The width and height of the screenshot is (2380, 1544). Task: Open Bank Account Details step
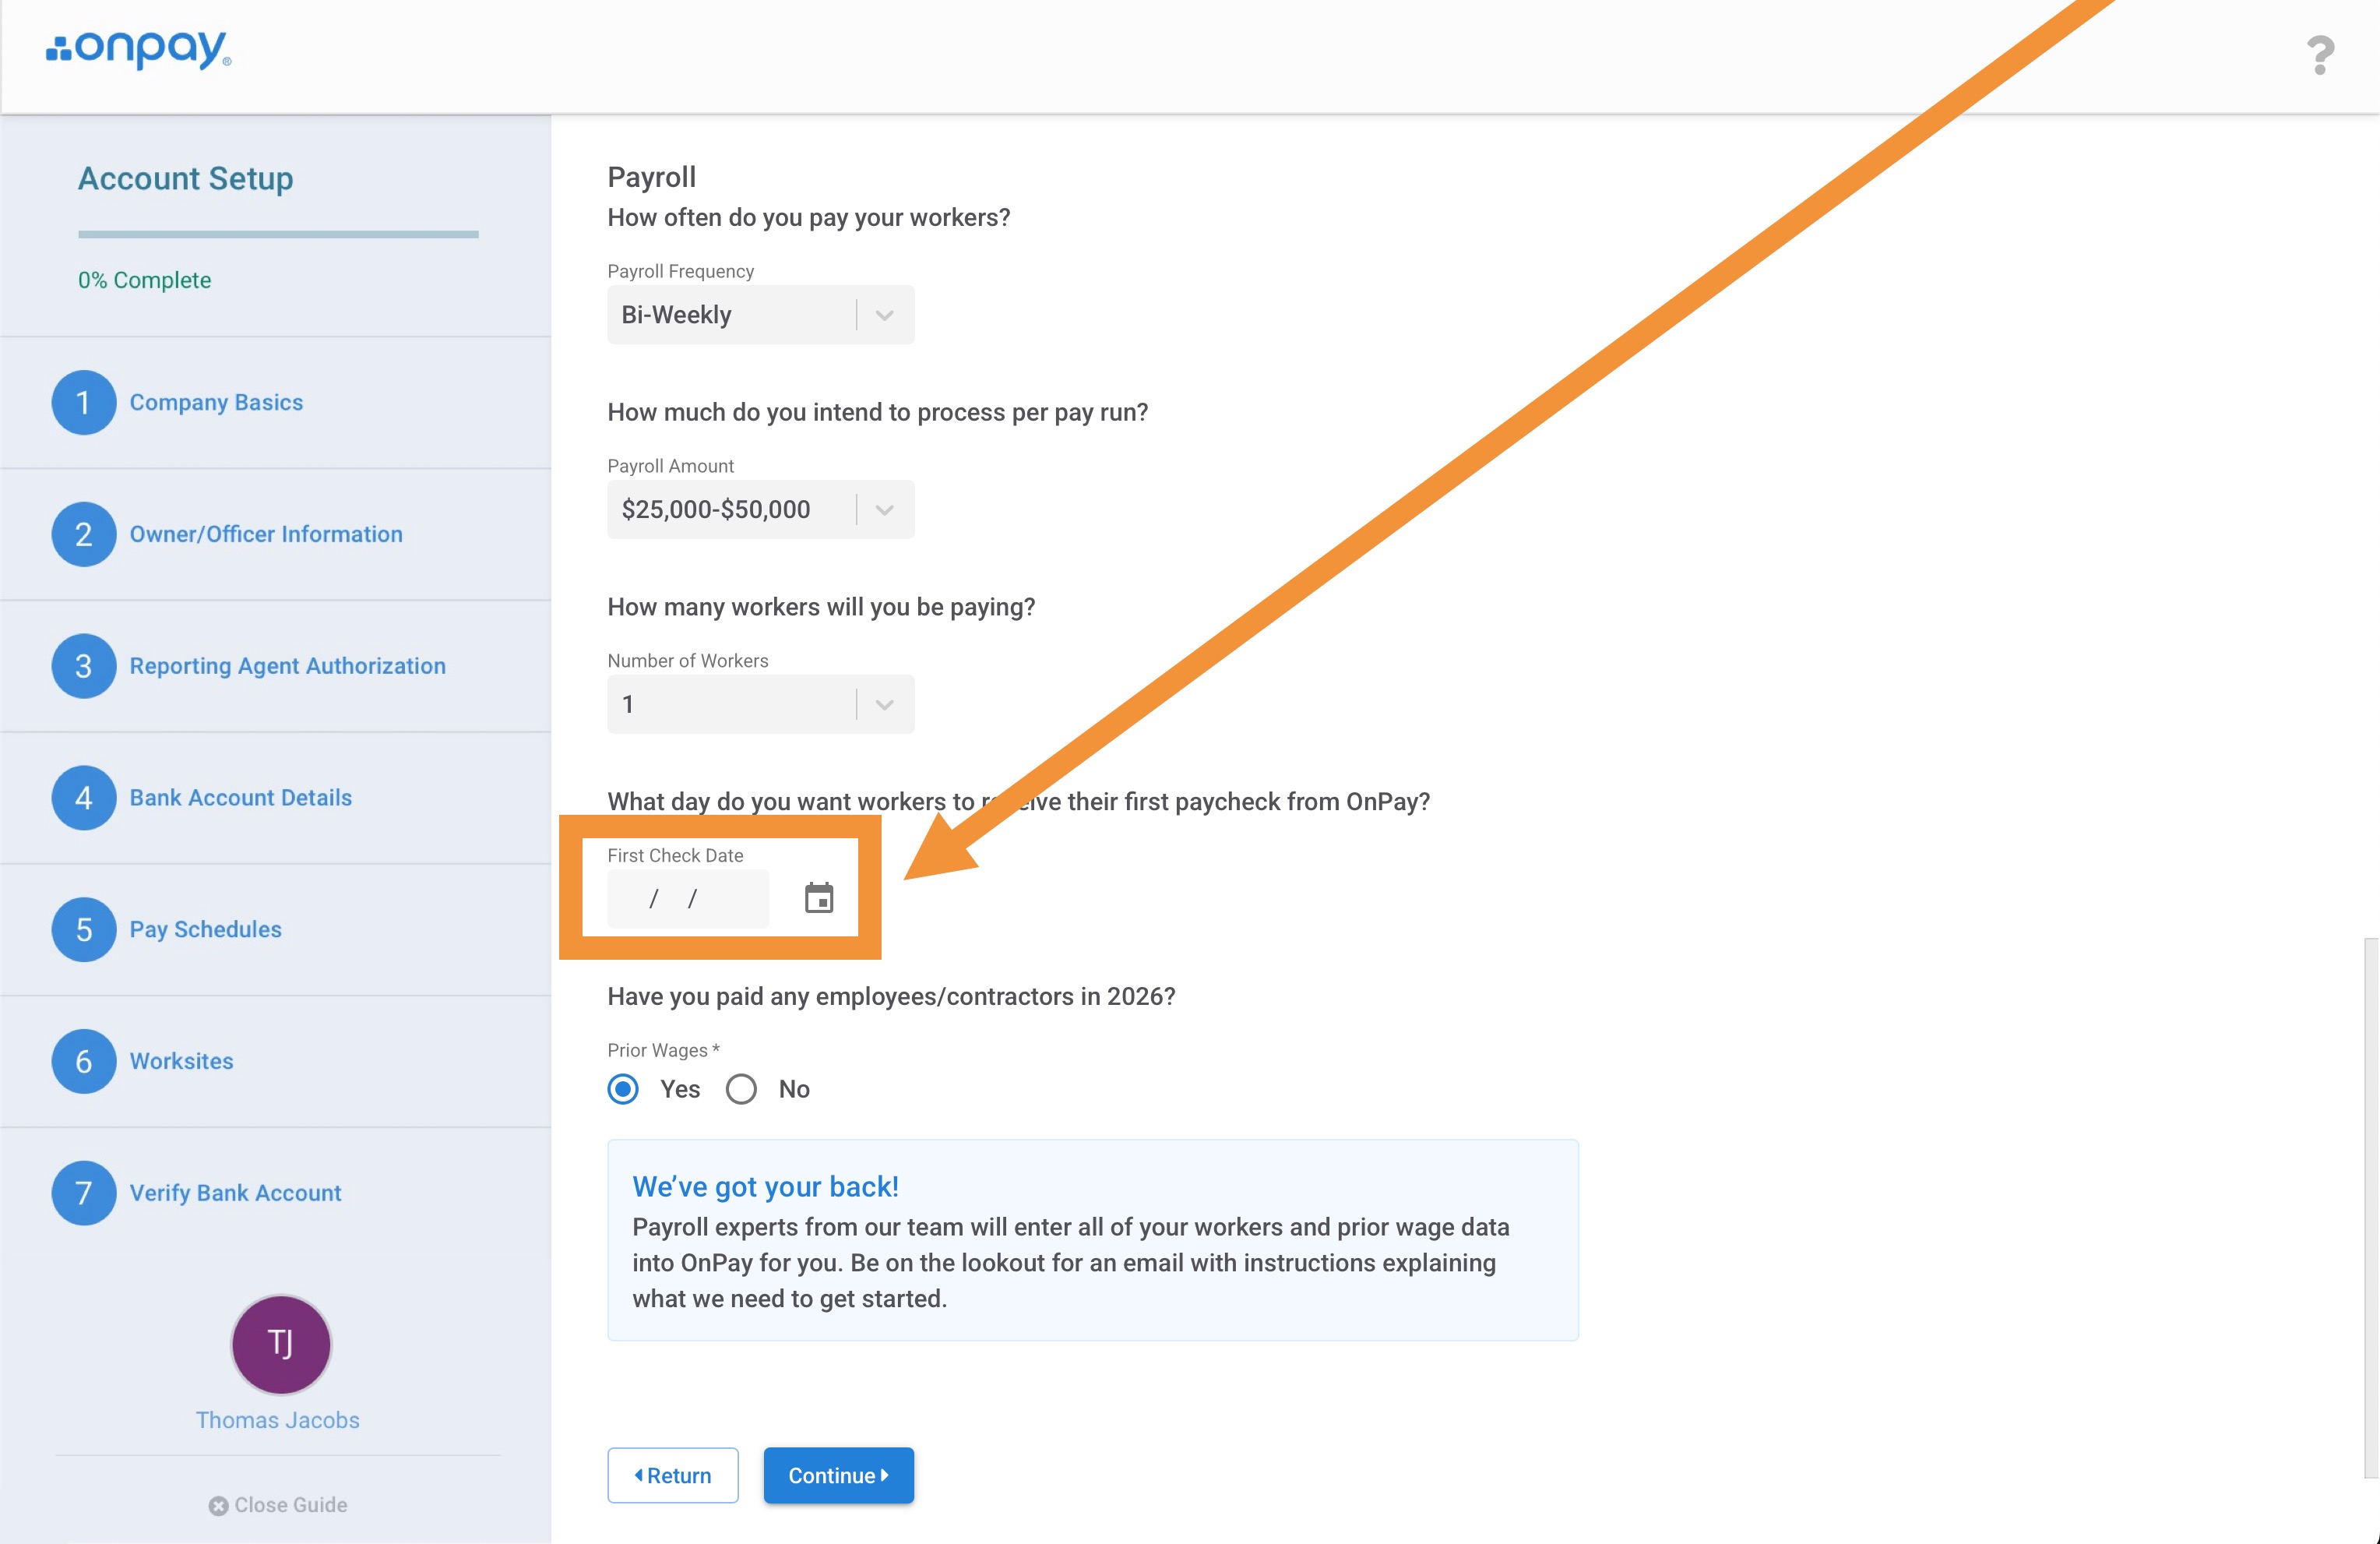(x=240, y=798)
